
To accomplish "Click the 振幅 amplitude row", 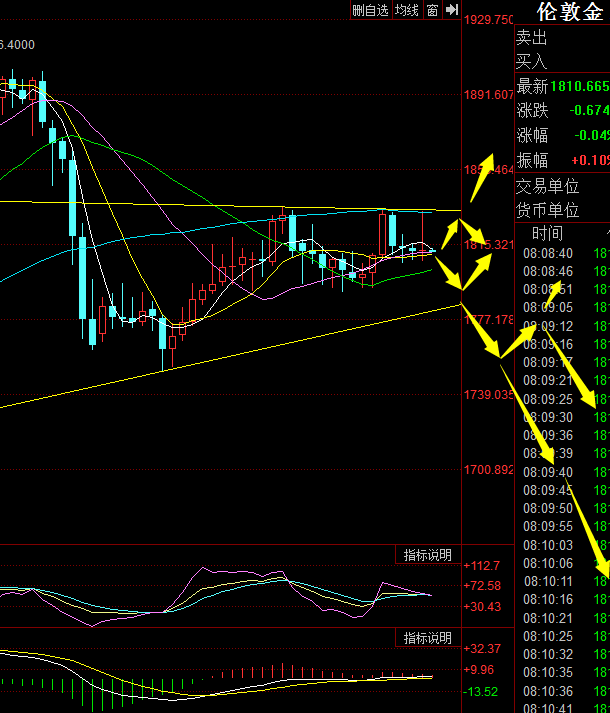I will [x=533, y=160].
